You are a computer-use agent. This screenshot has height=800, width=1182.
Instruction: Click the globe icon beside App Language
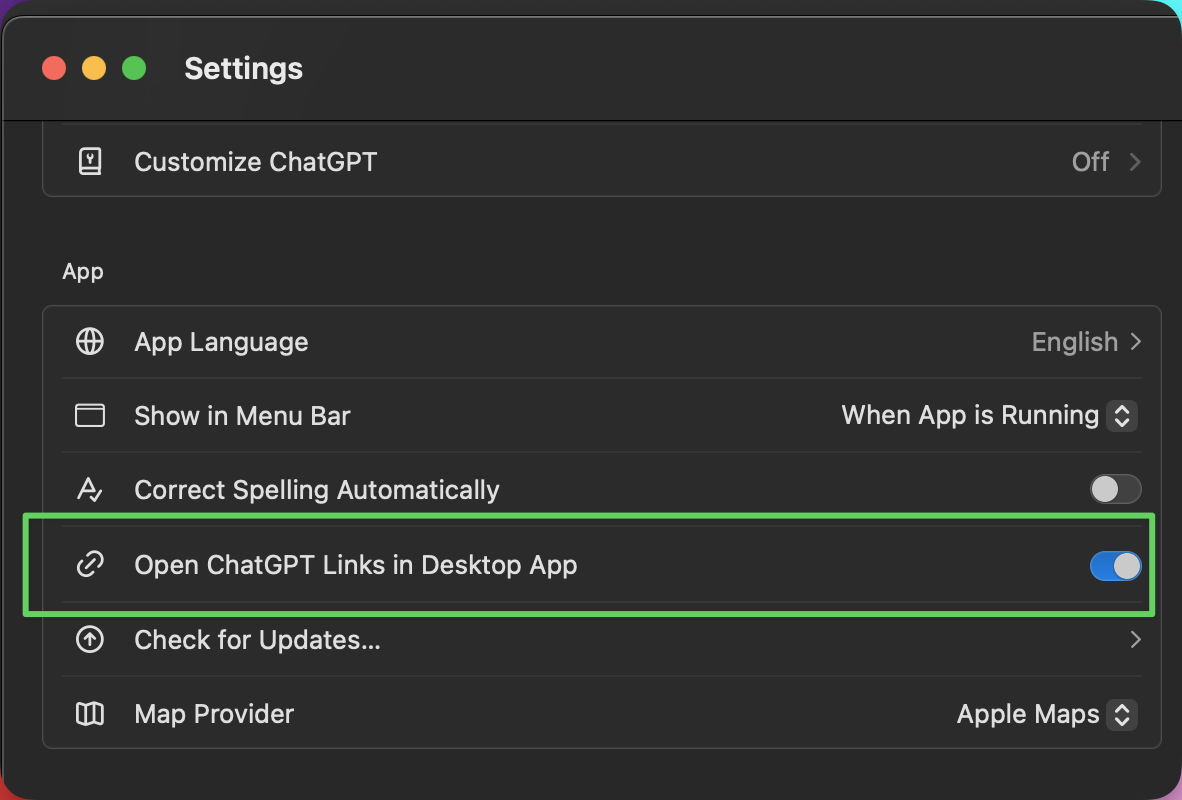point(90,342)
